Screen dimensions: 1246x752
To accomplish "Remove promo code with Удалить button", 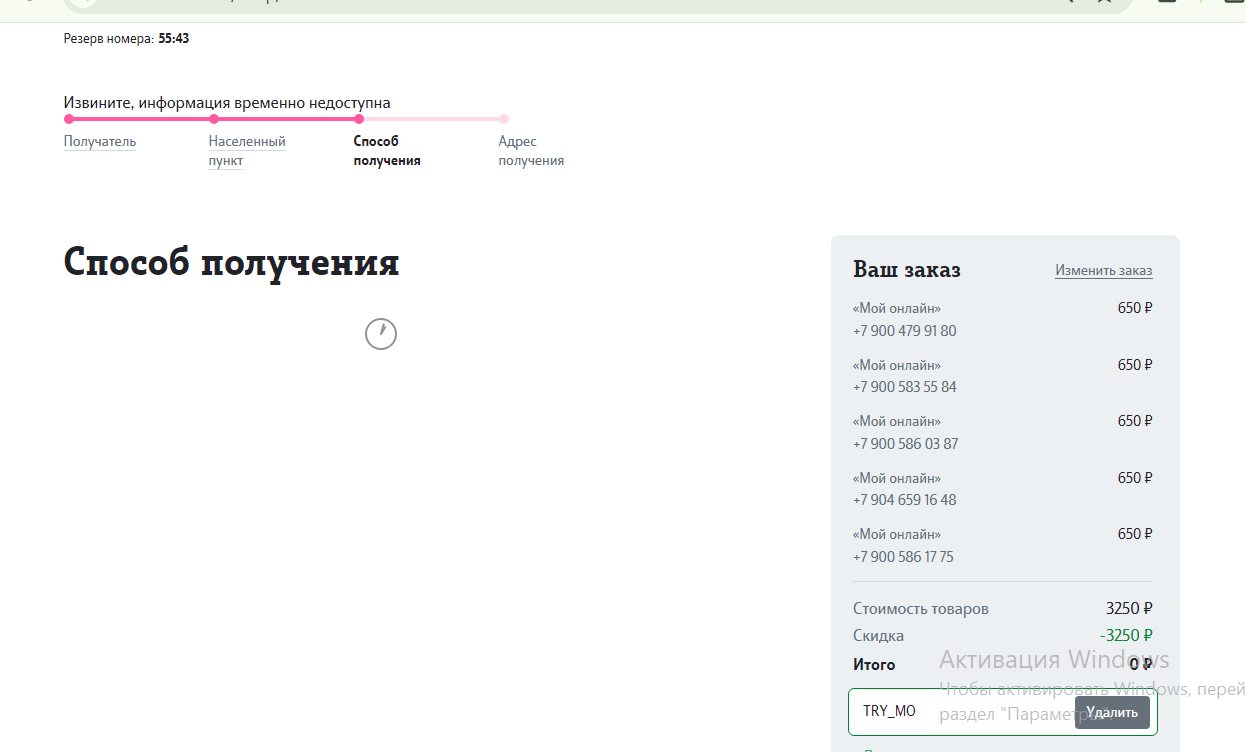I will 1112,713.
